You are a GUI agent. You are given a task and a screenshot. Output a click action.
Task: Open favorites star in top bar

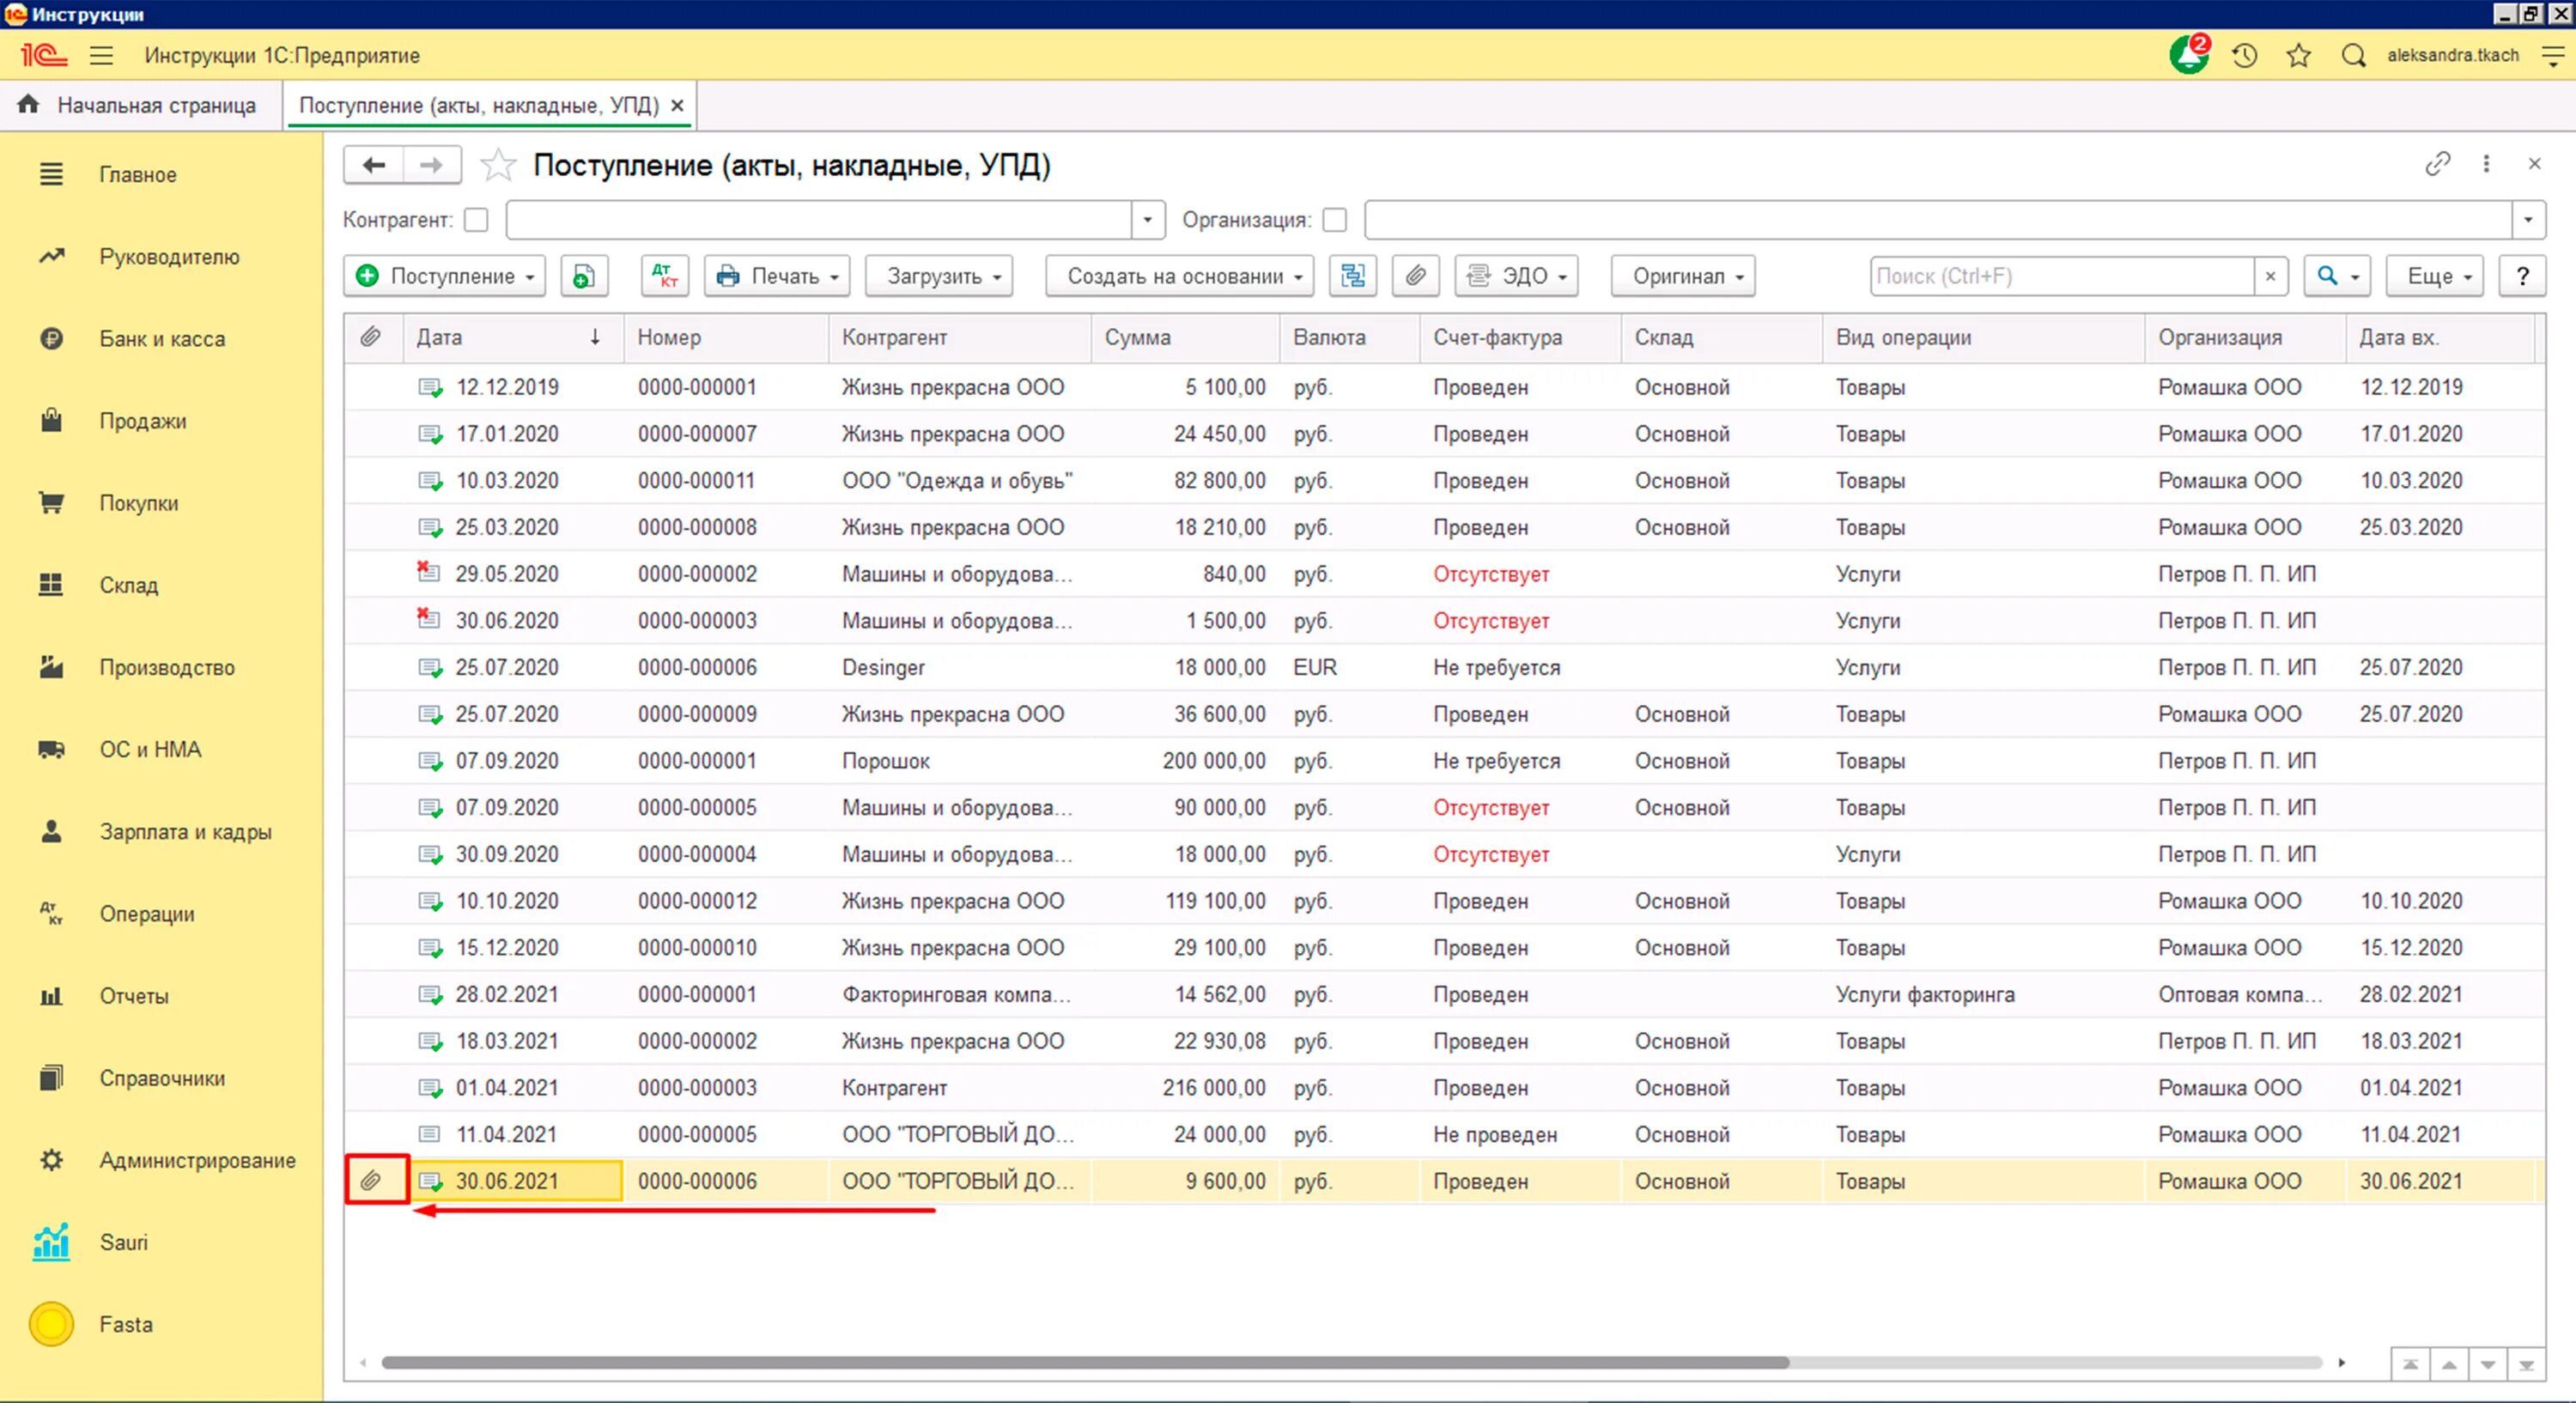coord(2298,56)
